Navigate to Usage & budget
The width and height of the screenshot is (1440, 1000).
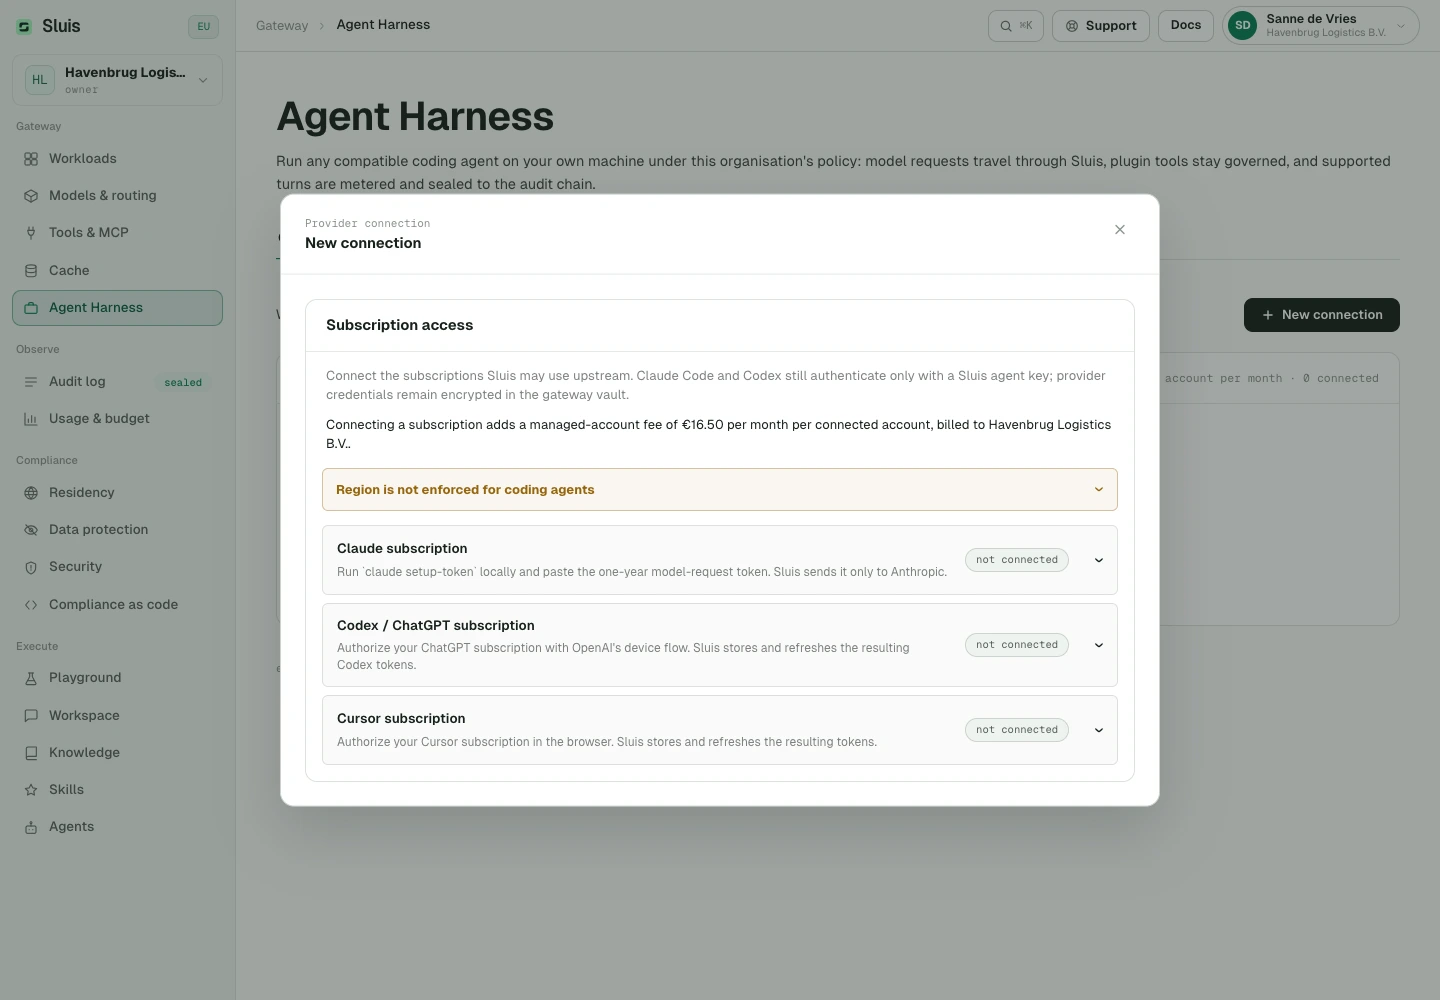pos(117,419)
